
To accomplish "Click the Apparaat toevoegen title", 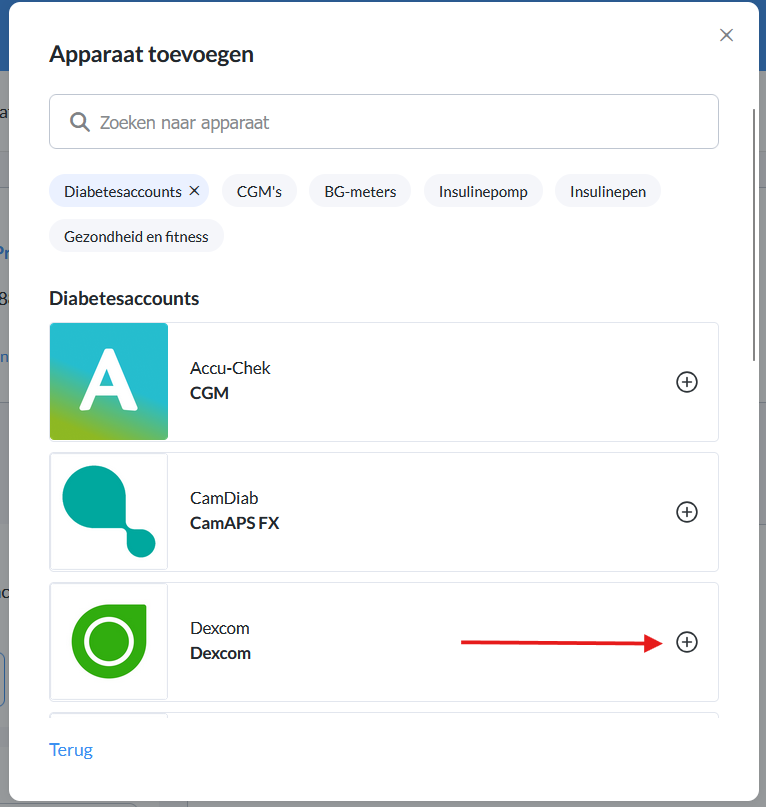I will 151,55.
